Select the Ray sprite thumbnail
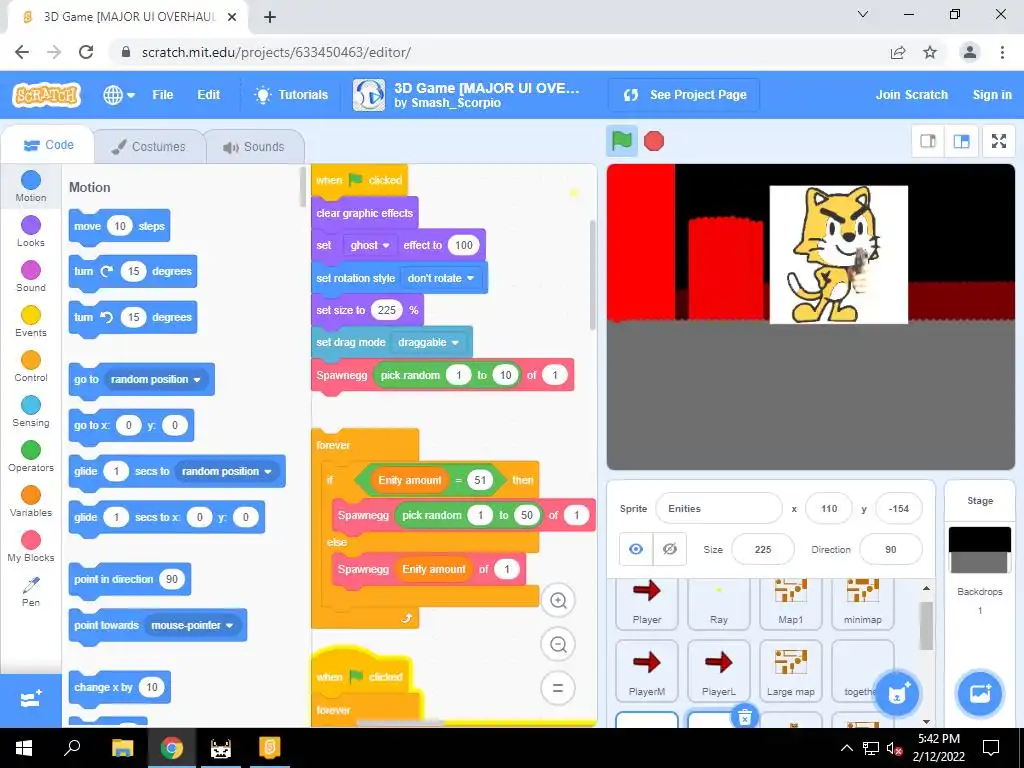This screenshot has width=1024, height=768. [718, 603]
